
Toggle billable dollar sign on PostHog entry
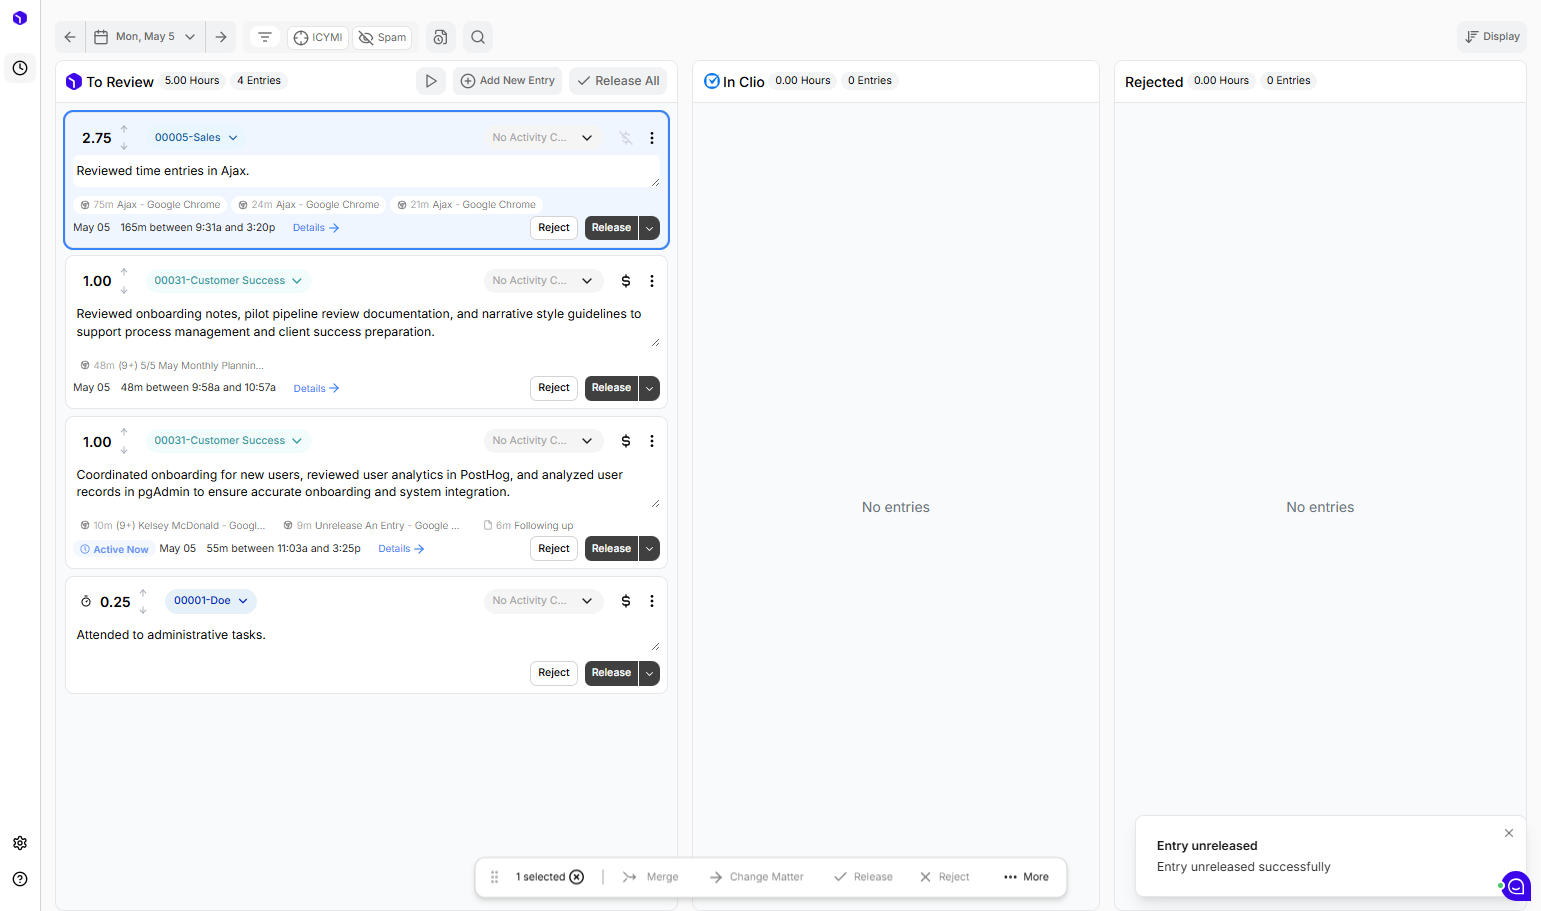click(626, 441)
